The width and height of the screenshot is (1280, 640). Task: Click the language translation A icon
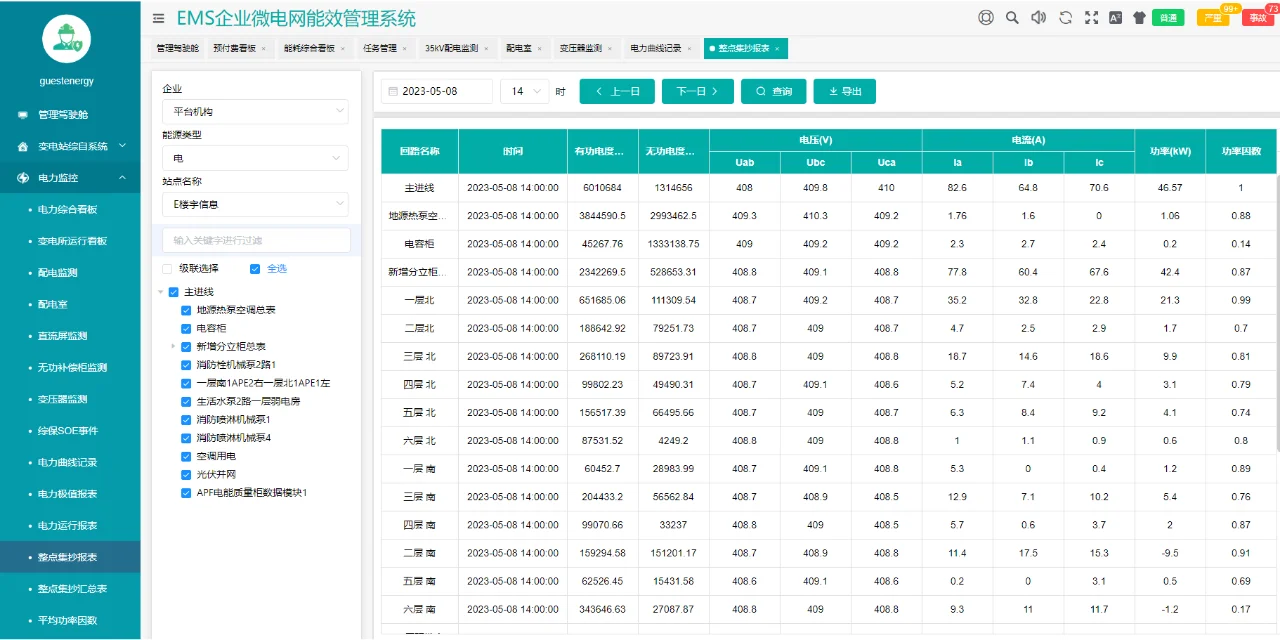tap(1114, 17)
